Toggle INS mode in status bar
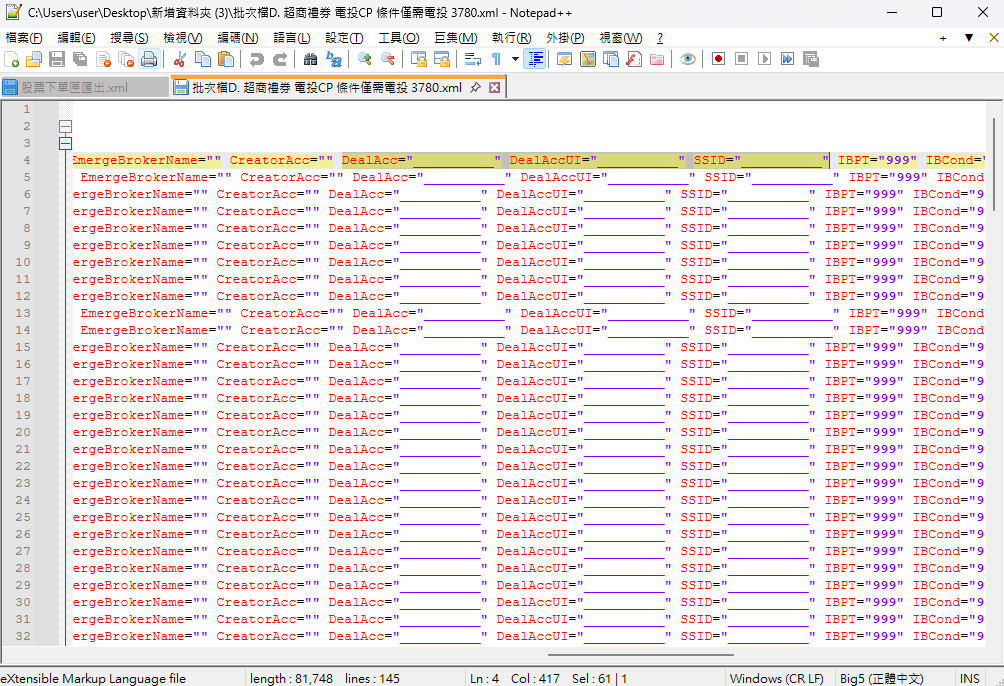 (969, 678)
